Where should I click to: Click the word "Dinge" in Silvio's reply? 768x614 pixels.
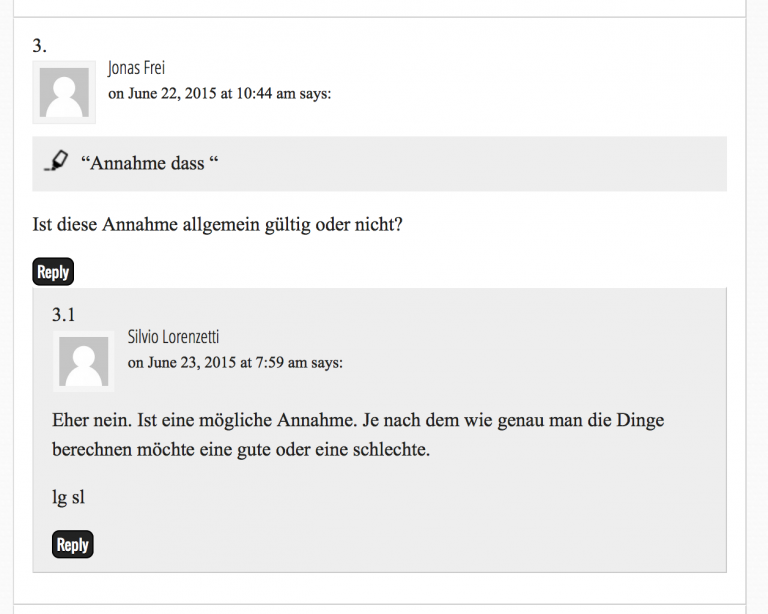640,421
